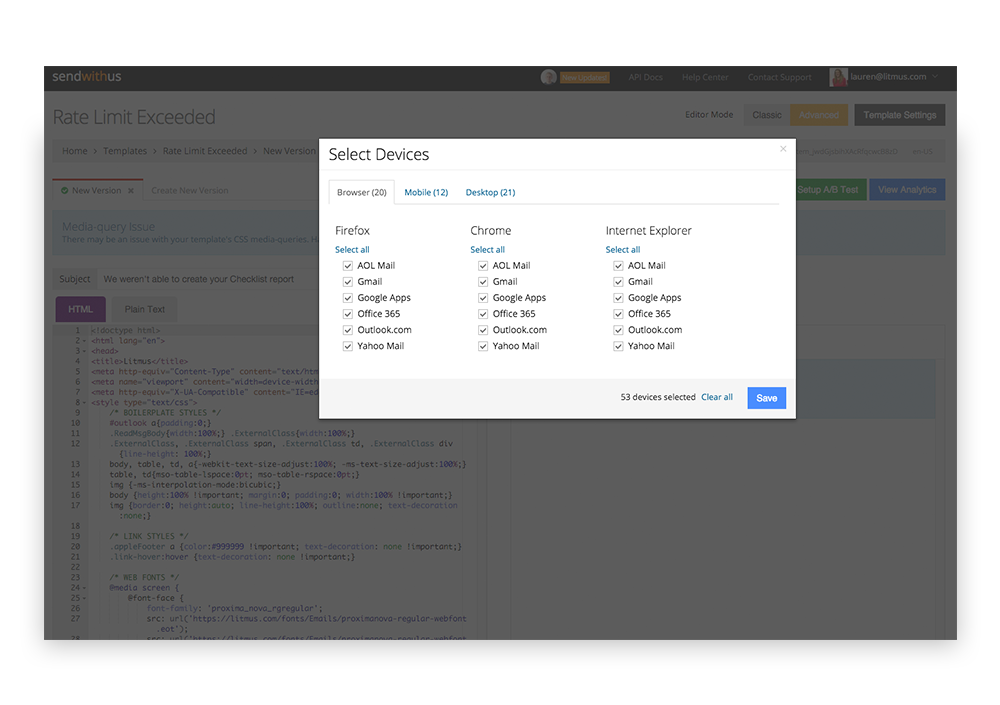Collapse the head tag fold on line 3
Screen dimensions: 1000x705
(x=85, y=351)
